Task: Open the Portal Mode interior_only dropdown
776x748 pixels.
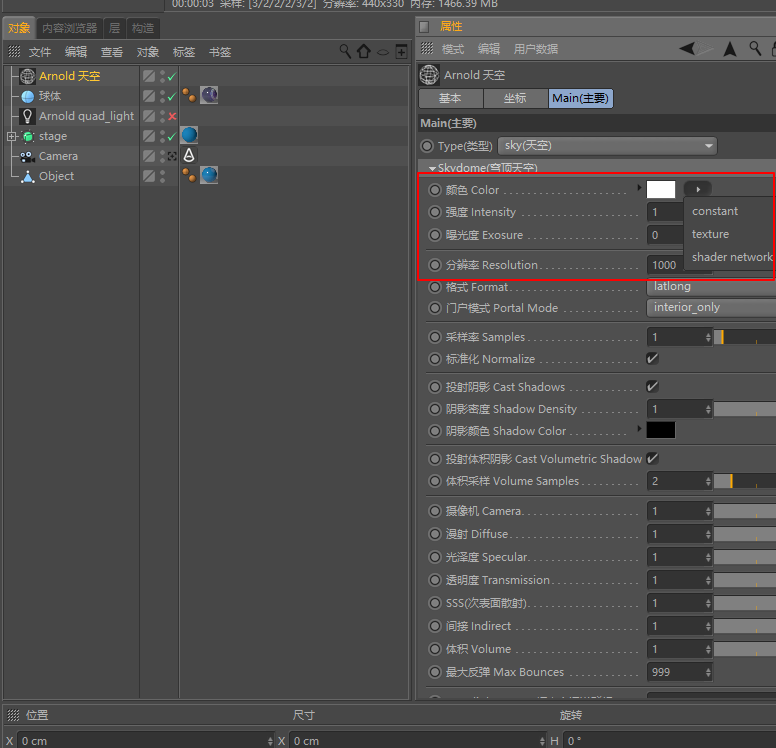Action: 711,307
